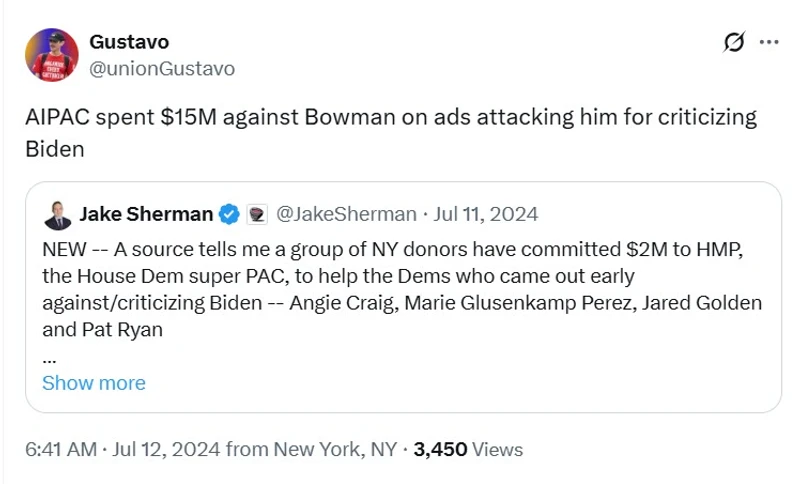This screenshot has width=800, height=484.
Task: Open quoted post by clicking its body text
Action: point(400,275)
